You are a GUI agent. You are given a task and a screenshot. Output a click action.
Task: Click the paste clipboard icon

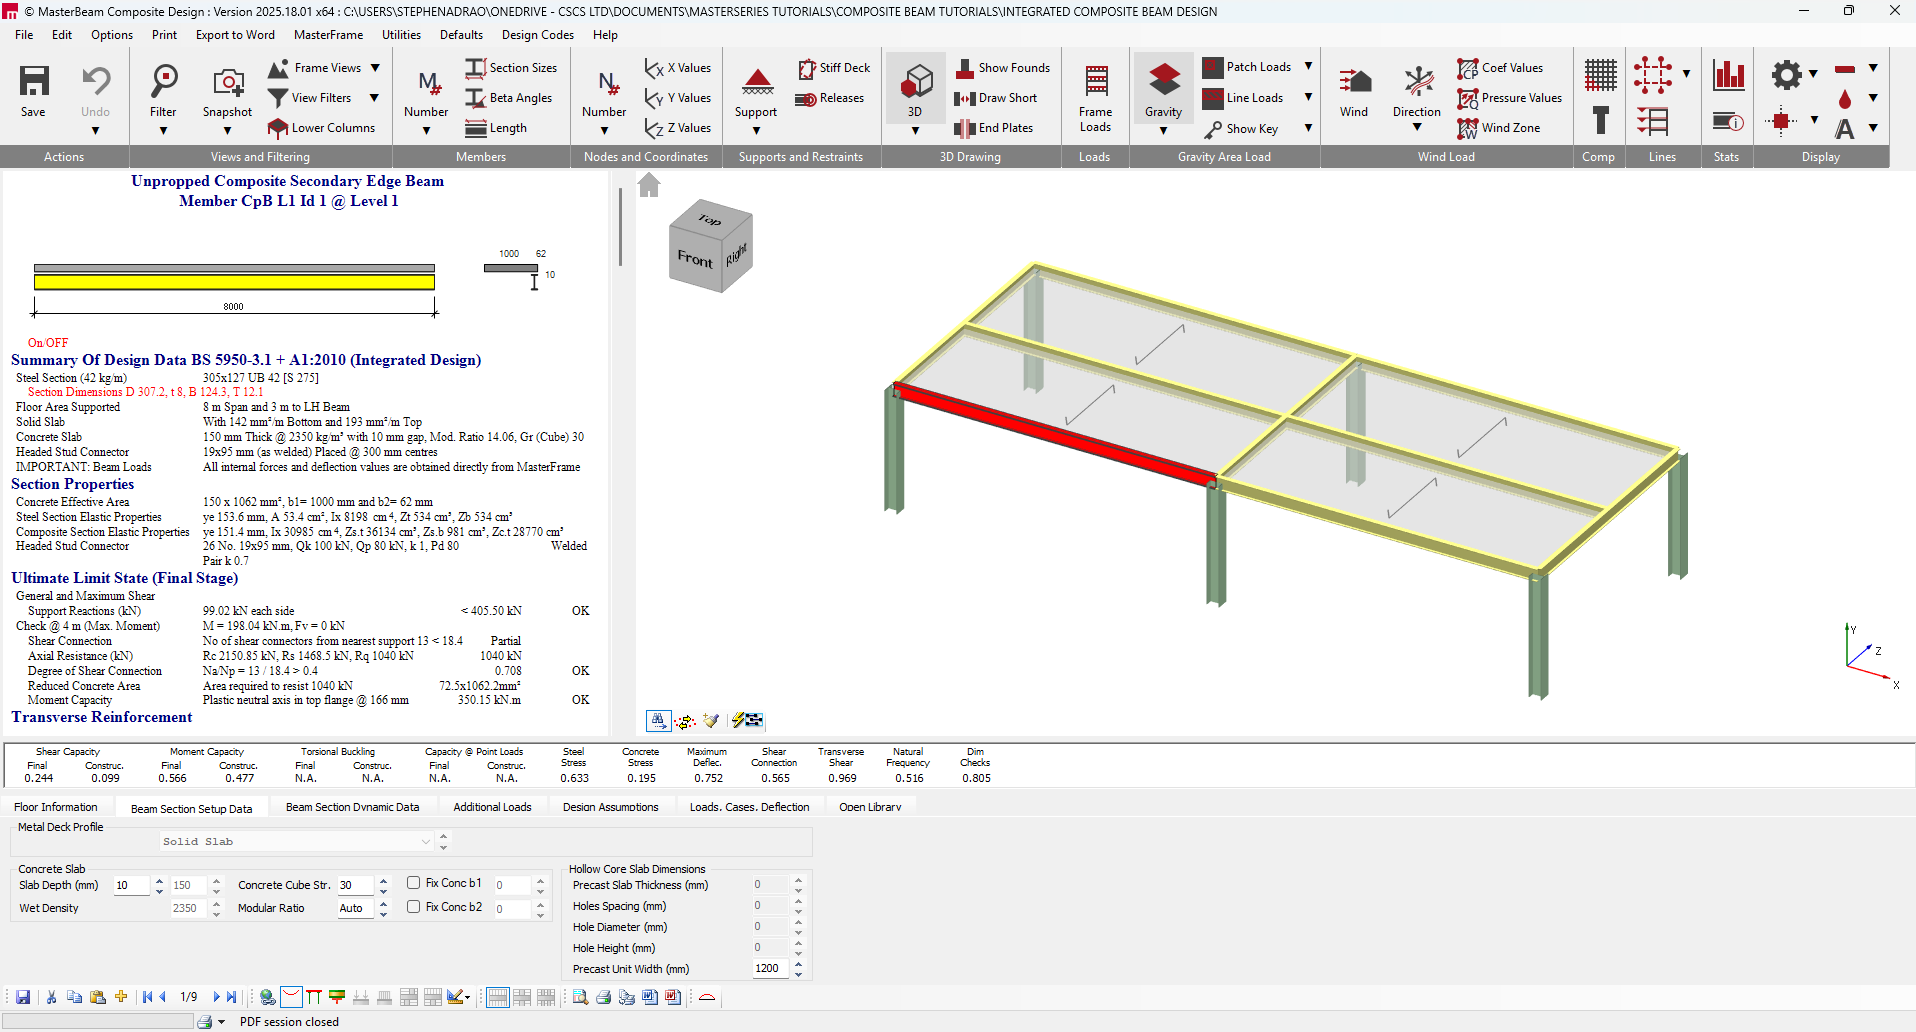pos(98,997)
